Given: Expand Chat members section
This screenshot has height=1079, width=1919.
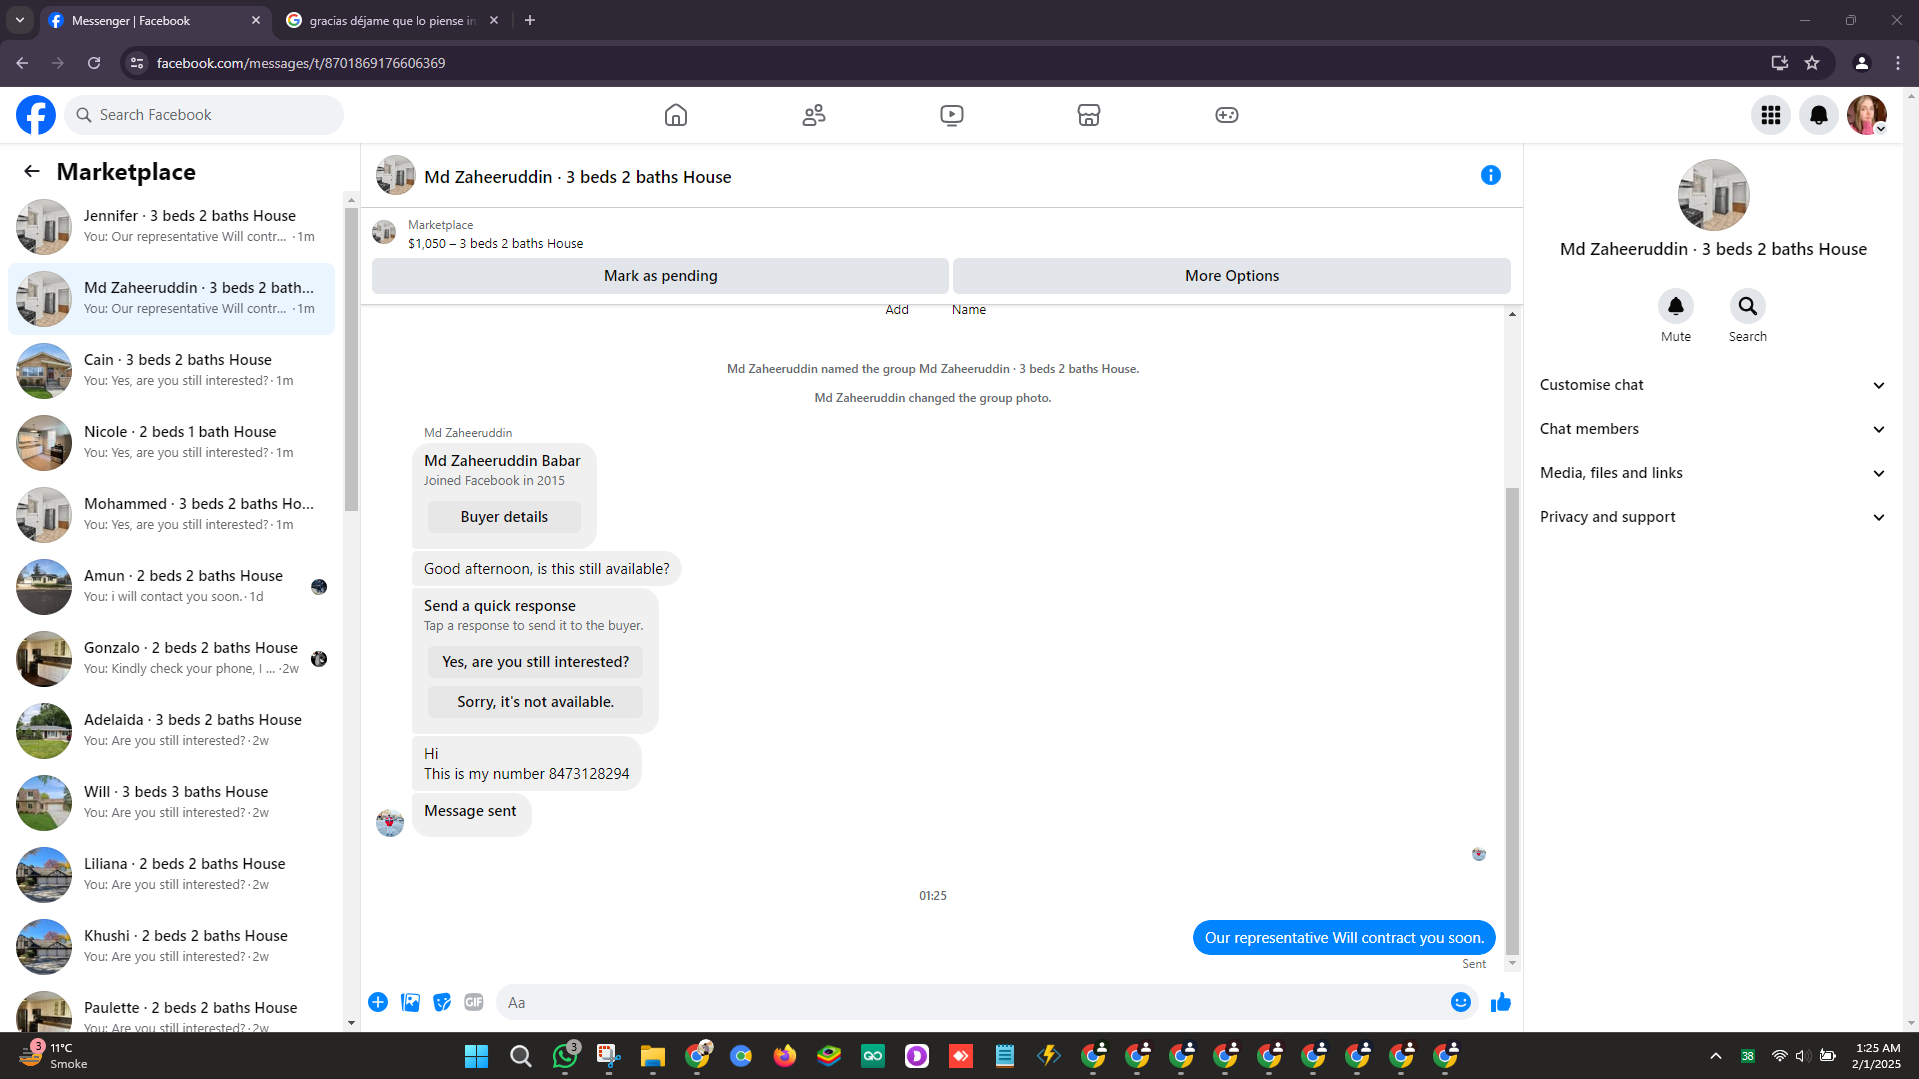Looking at the screenshot, I should [1713, 429].
